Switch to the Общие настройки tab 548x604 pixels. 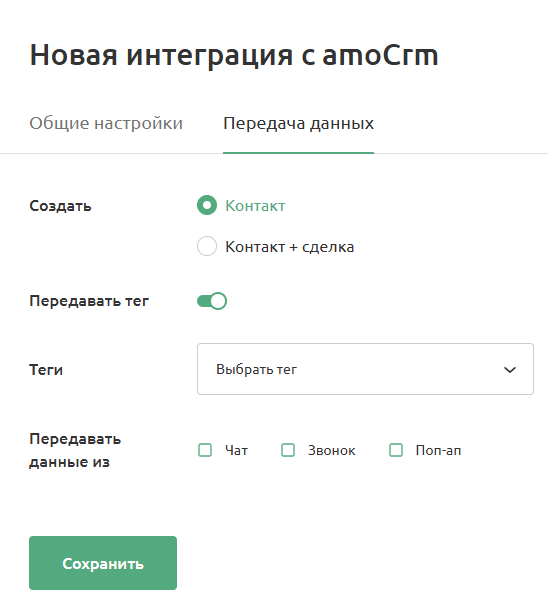pos(106,123)
